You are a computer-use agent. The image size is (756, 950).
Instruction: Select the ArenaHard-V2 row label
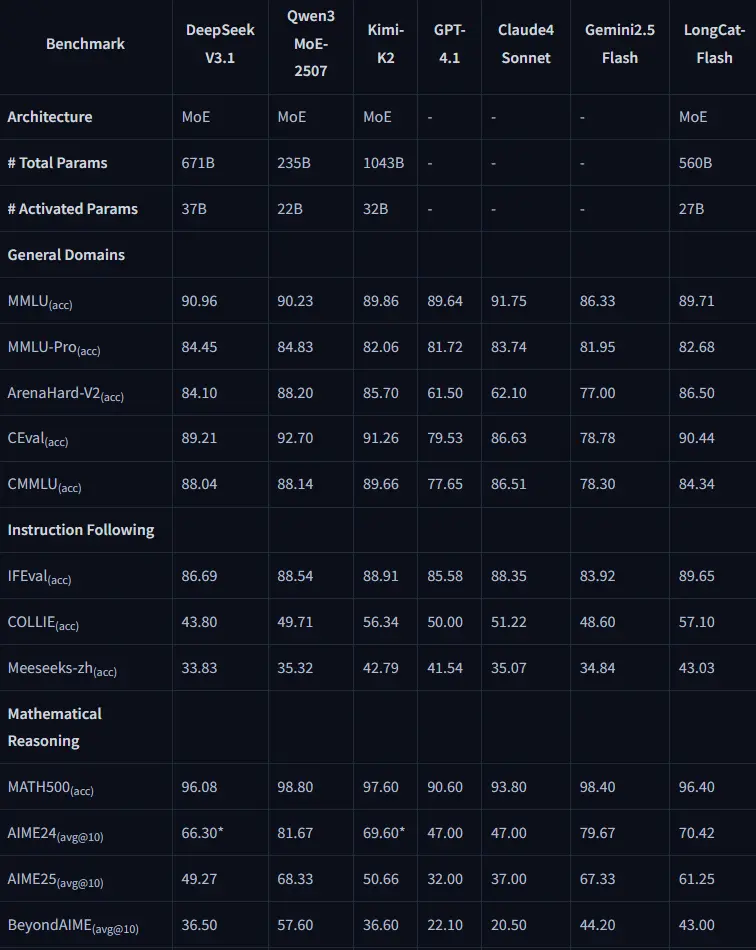(65, 394)
